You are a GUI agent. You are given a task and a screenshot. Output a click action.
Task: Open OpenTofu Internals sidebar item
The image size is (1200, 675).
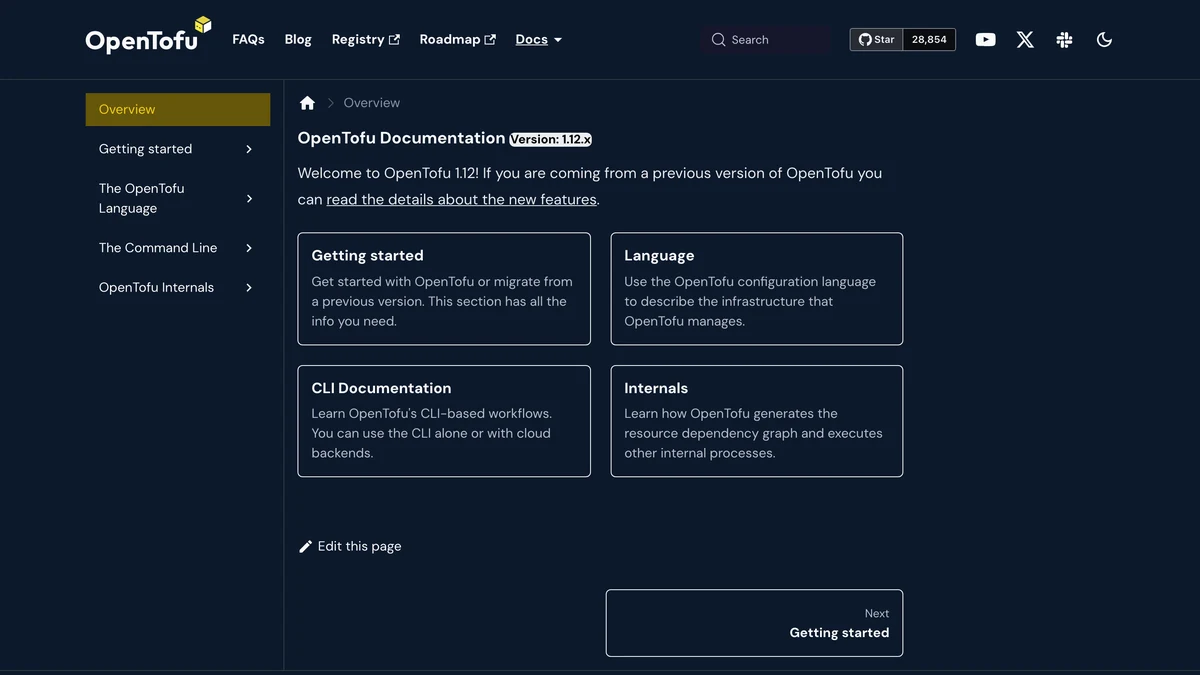156,287
